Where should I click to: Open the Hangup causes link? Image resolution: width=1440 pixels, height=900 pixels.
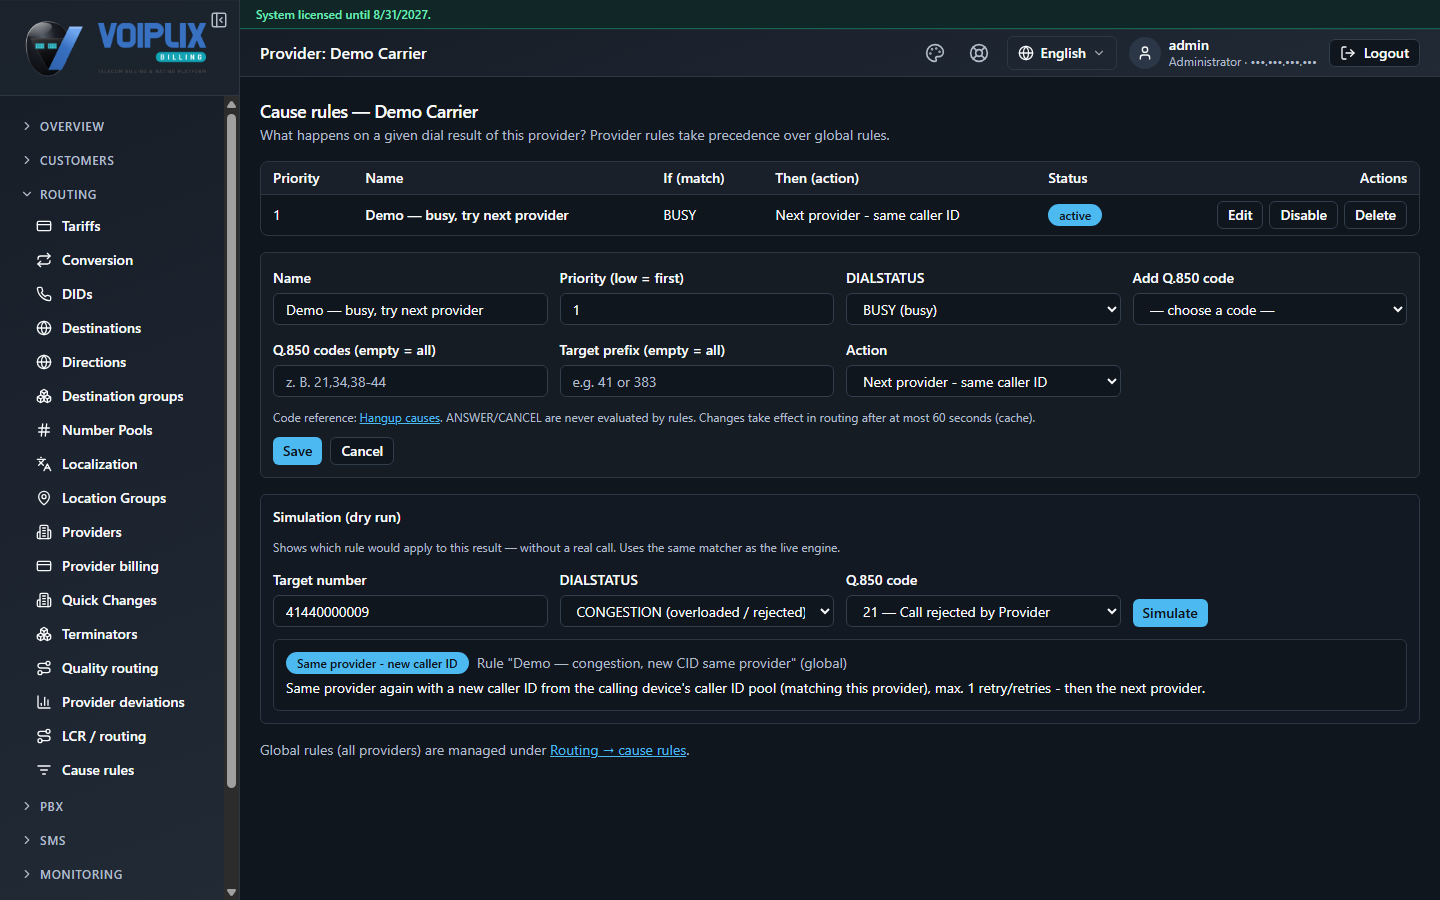[400, 418]
